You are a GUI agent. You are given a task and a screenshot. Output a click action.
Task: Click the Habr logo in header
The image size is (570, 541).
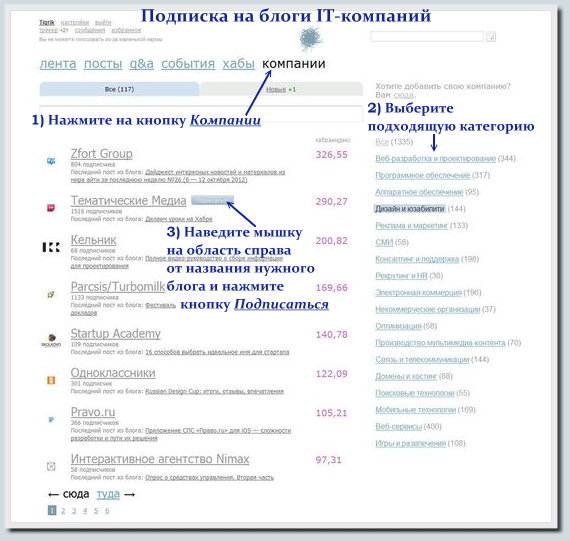point(311,39)
